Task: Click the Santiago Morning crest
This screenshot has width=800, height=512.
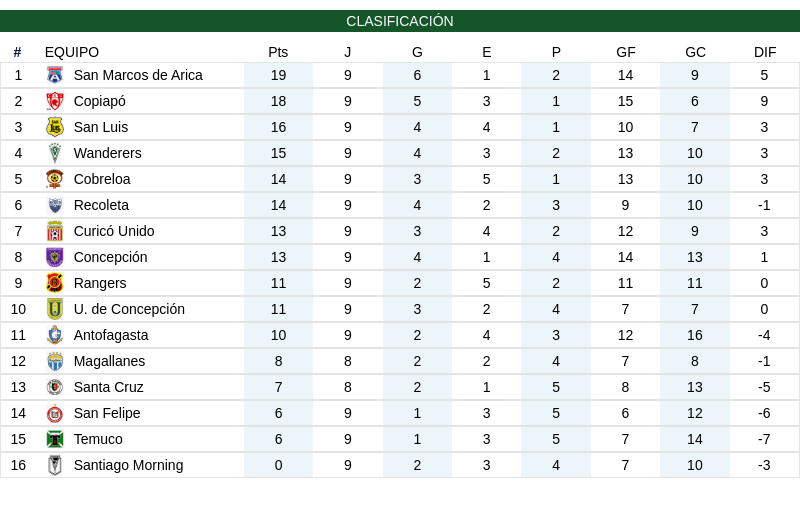Action: [x=55, y=465]
